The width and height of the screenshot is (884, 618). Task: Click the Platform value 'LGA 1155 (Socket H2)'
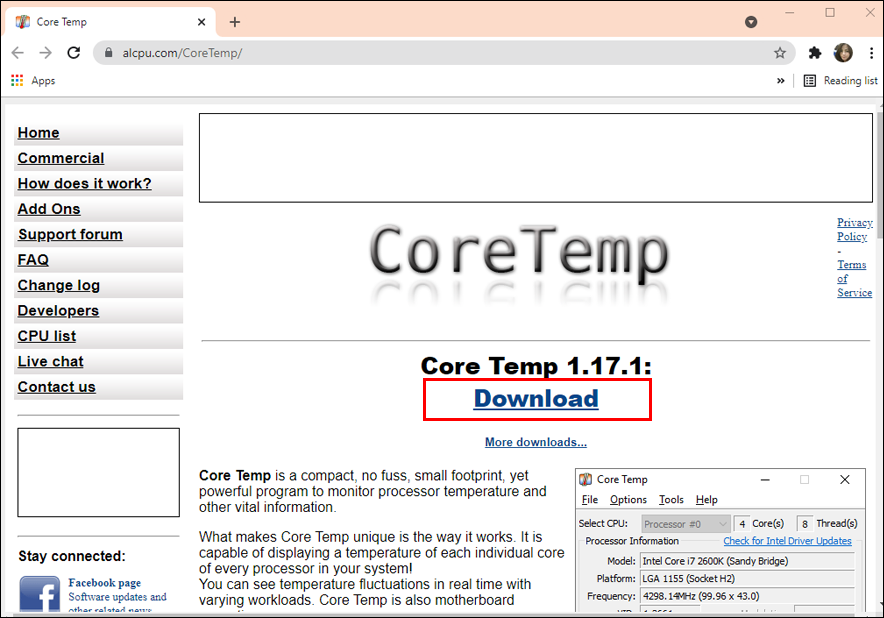[x=748, y=579]
